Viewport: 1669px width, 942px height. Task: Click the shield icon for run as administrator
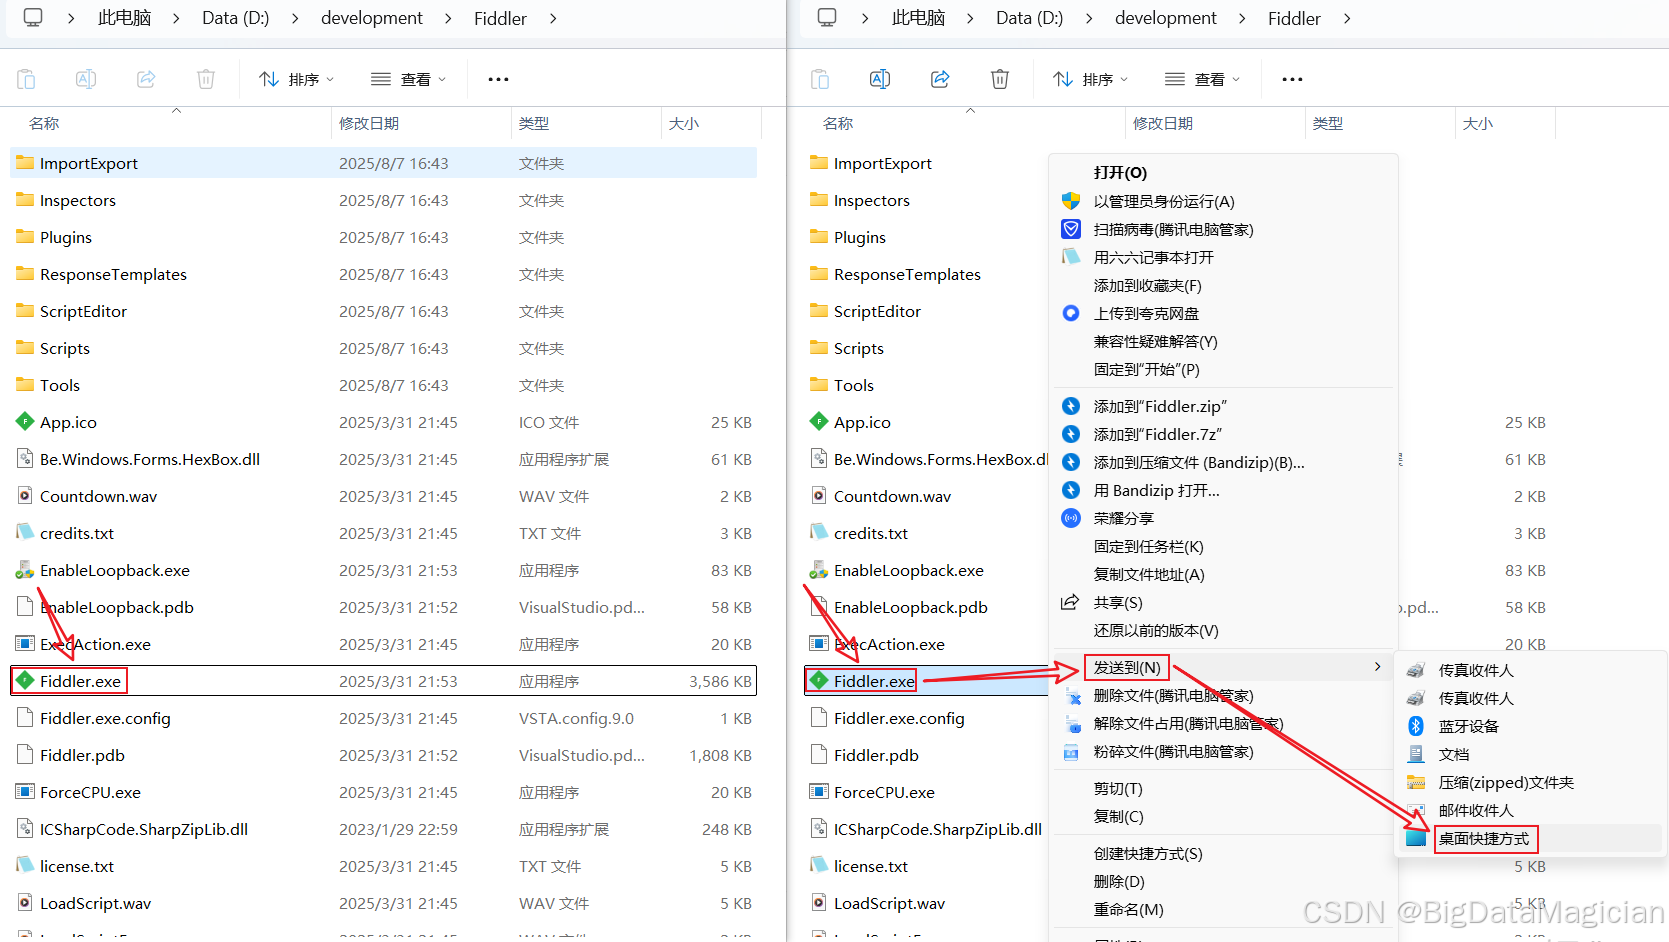pos(1071,201)
